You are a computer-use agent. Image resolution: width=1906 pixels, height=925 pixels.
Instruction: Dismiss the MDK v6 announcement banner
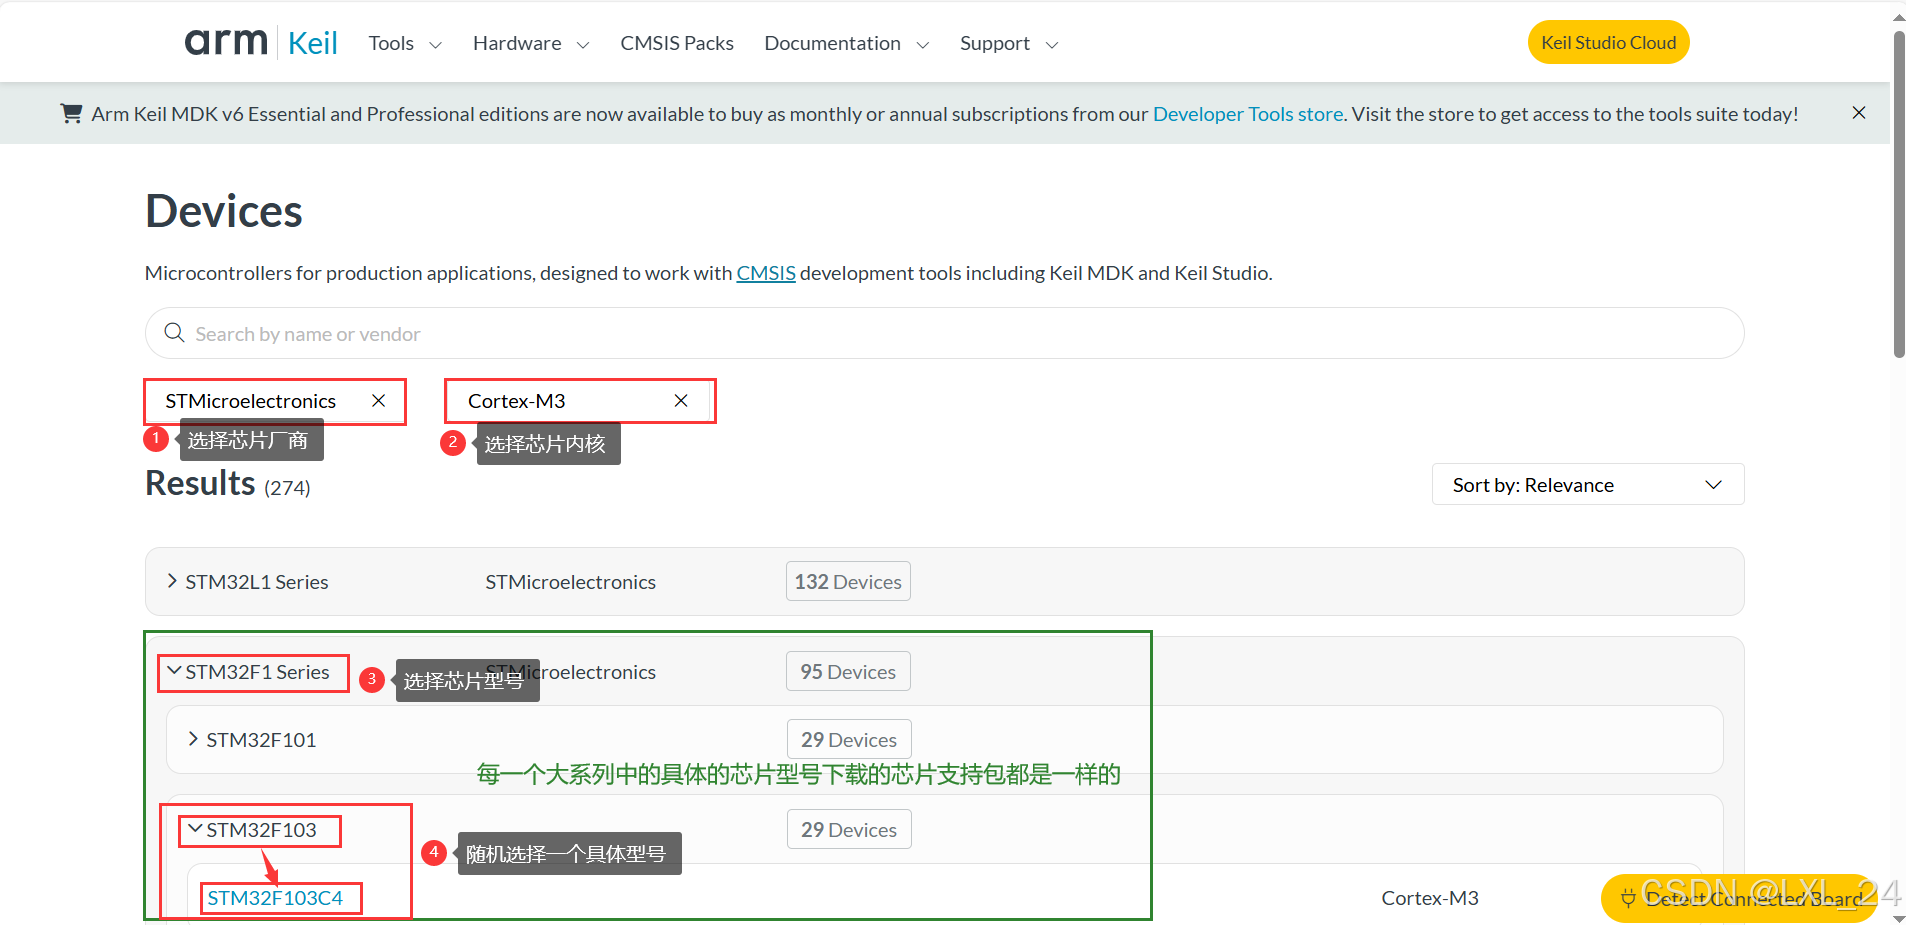click(x=1858, y=113)
